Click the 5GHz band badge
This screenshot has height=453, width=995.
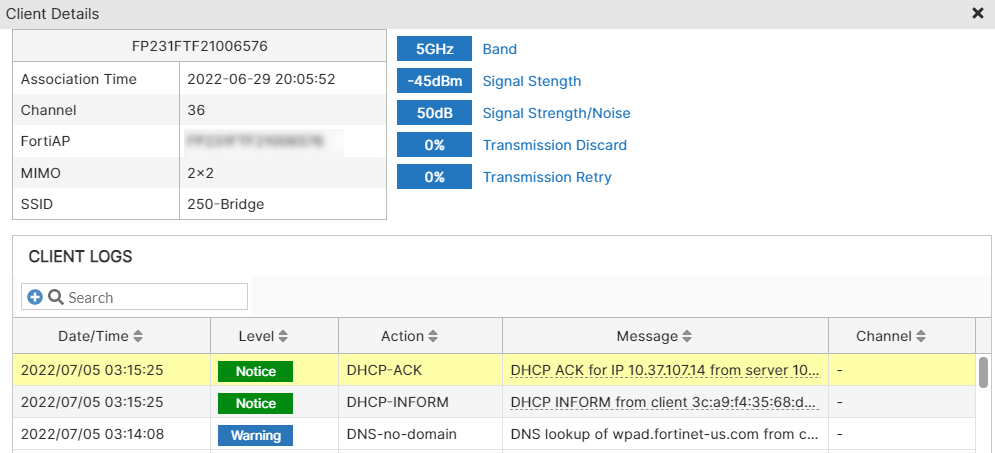pyautogui.click(x=434, y=49)
